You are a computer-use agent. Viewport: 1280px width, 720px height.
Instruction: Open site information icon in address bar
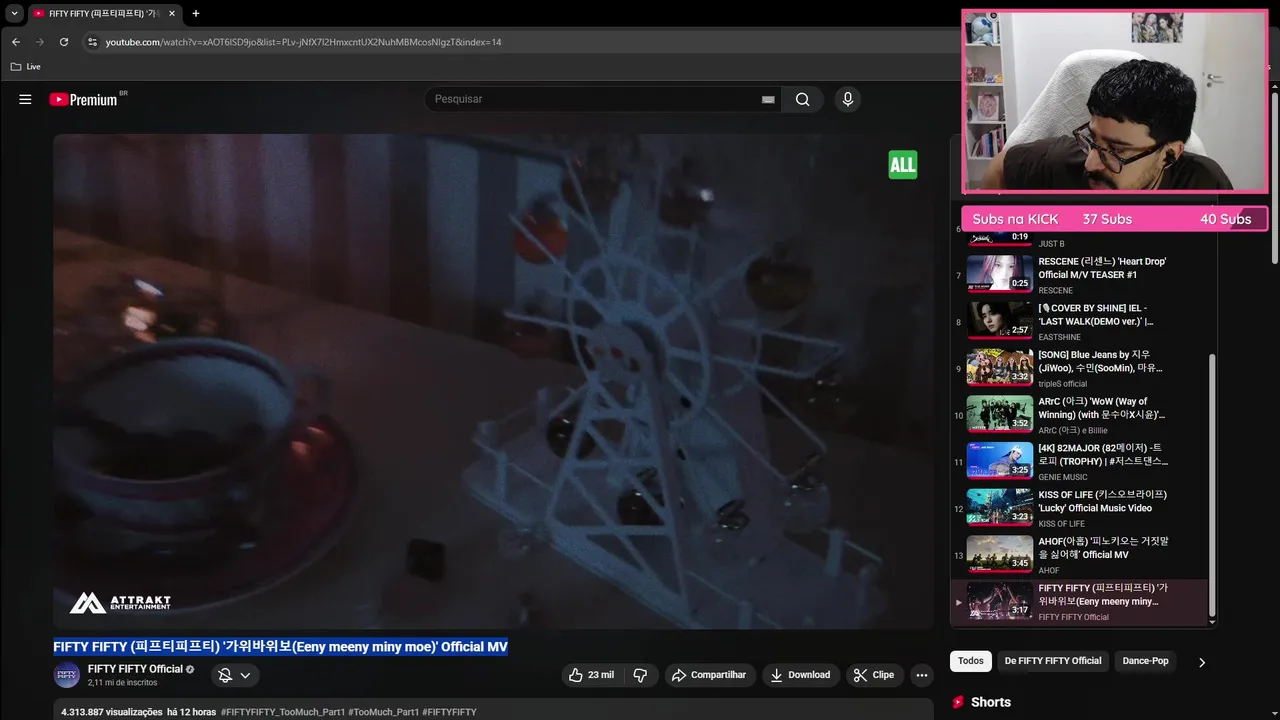(x=92, y=42)
